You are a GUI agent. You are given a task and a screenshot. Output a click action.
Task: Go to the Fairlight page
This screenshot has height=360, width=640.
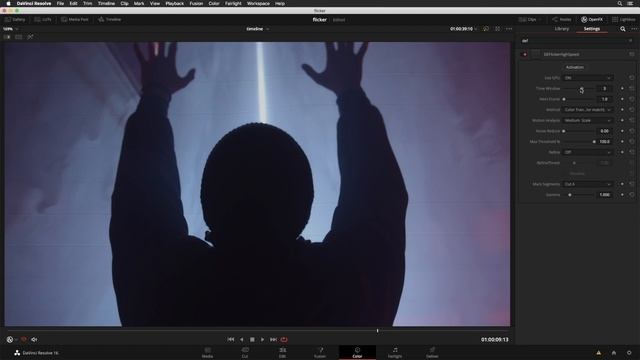click(x=395, y=353)
